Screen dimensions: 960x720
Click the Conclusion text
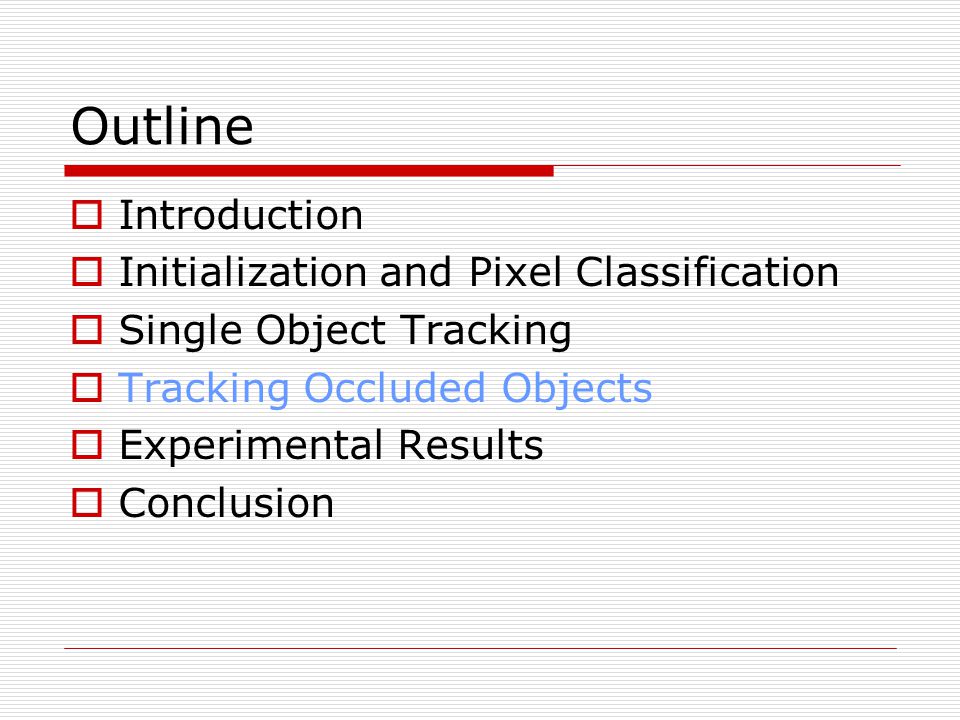click(x=227, y=503)
